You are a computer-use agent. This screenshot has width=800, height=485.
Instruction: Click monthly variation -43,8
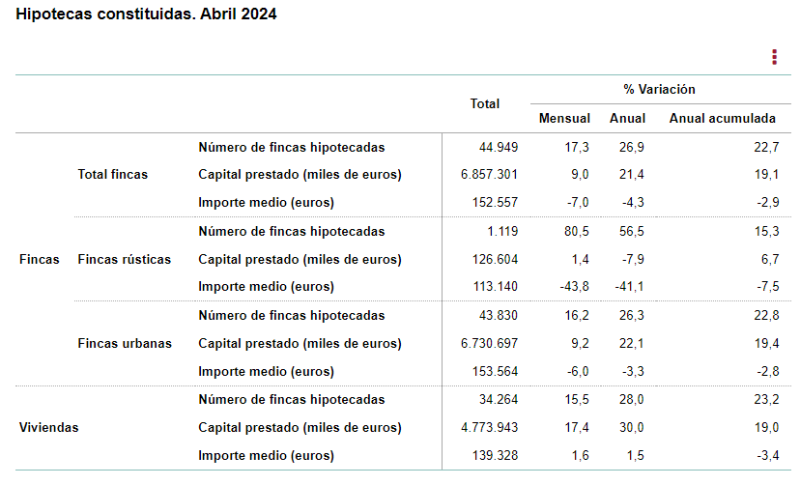tap(574, 287)
